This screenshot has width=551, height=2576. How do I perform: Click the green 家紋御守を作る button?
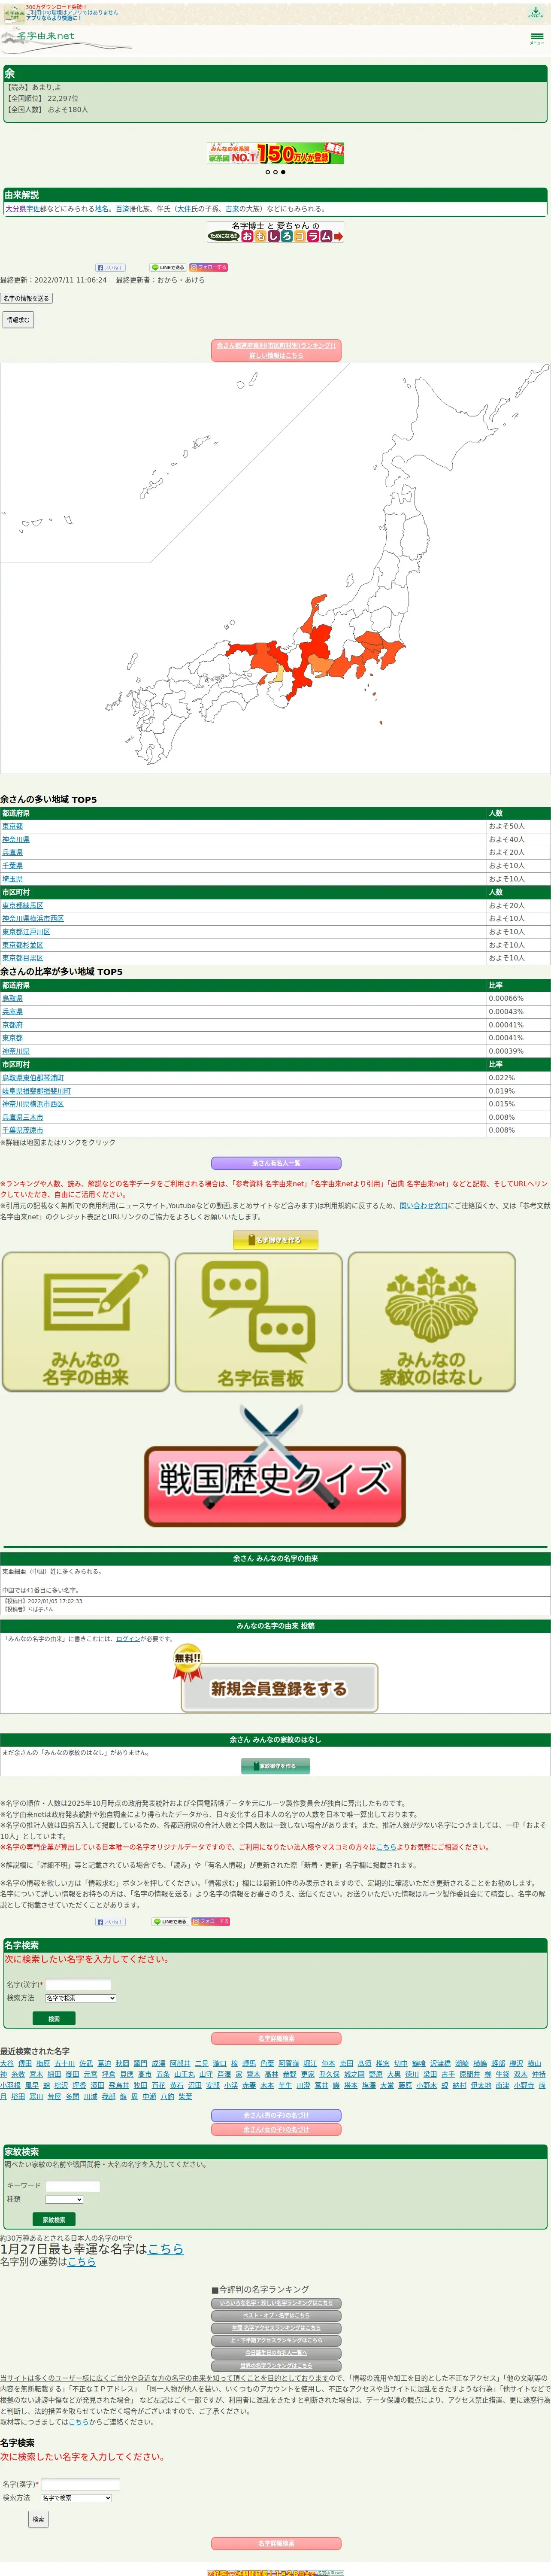275,1766
